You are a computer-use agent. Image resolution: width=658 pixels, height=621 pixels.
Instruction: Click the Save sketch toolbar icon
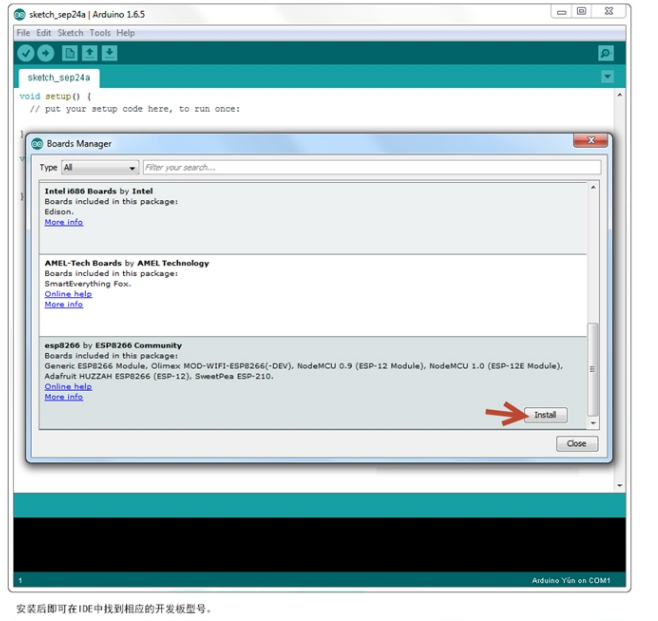click(x=109, y=53)
